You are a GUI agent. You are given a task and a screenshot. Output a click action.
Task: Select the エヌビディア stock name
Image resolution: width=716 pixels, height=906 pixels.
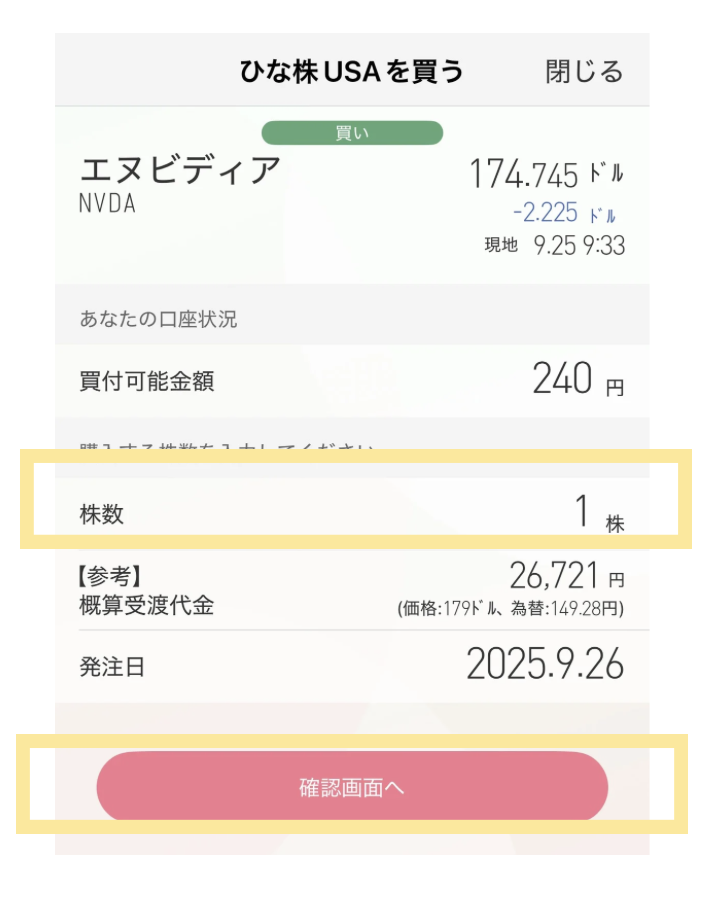[x=180, y=171]
